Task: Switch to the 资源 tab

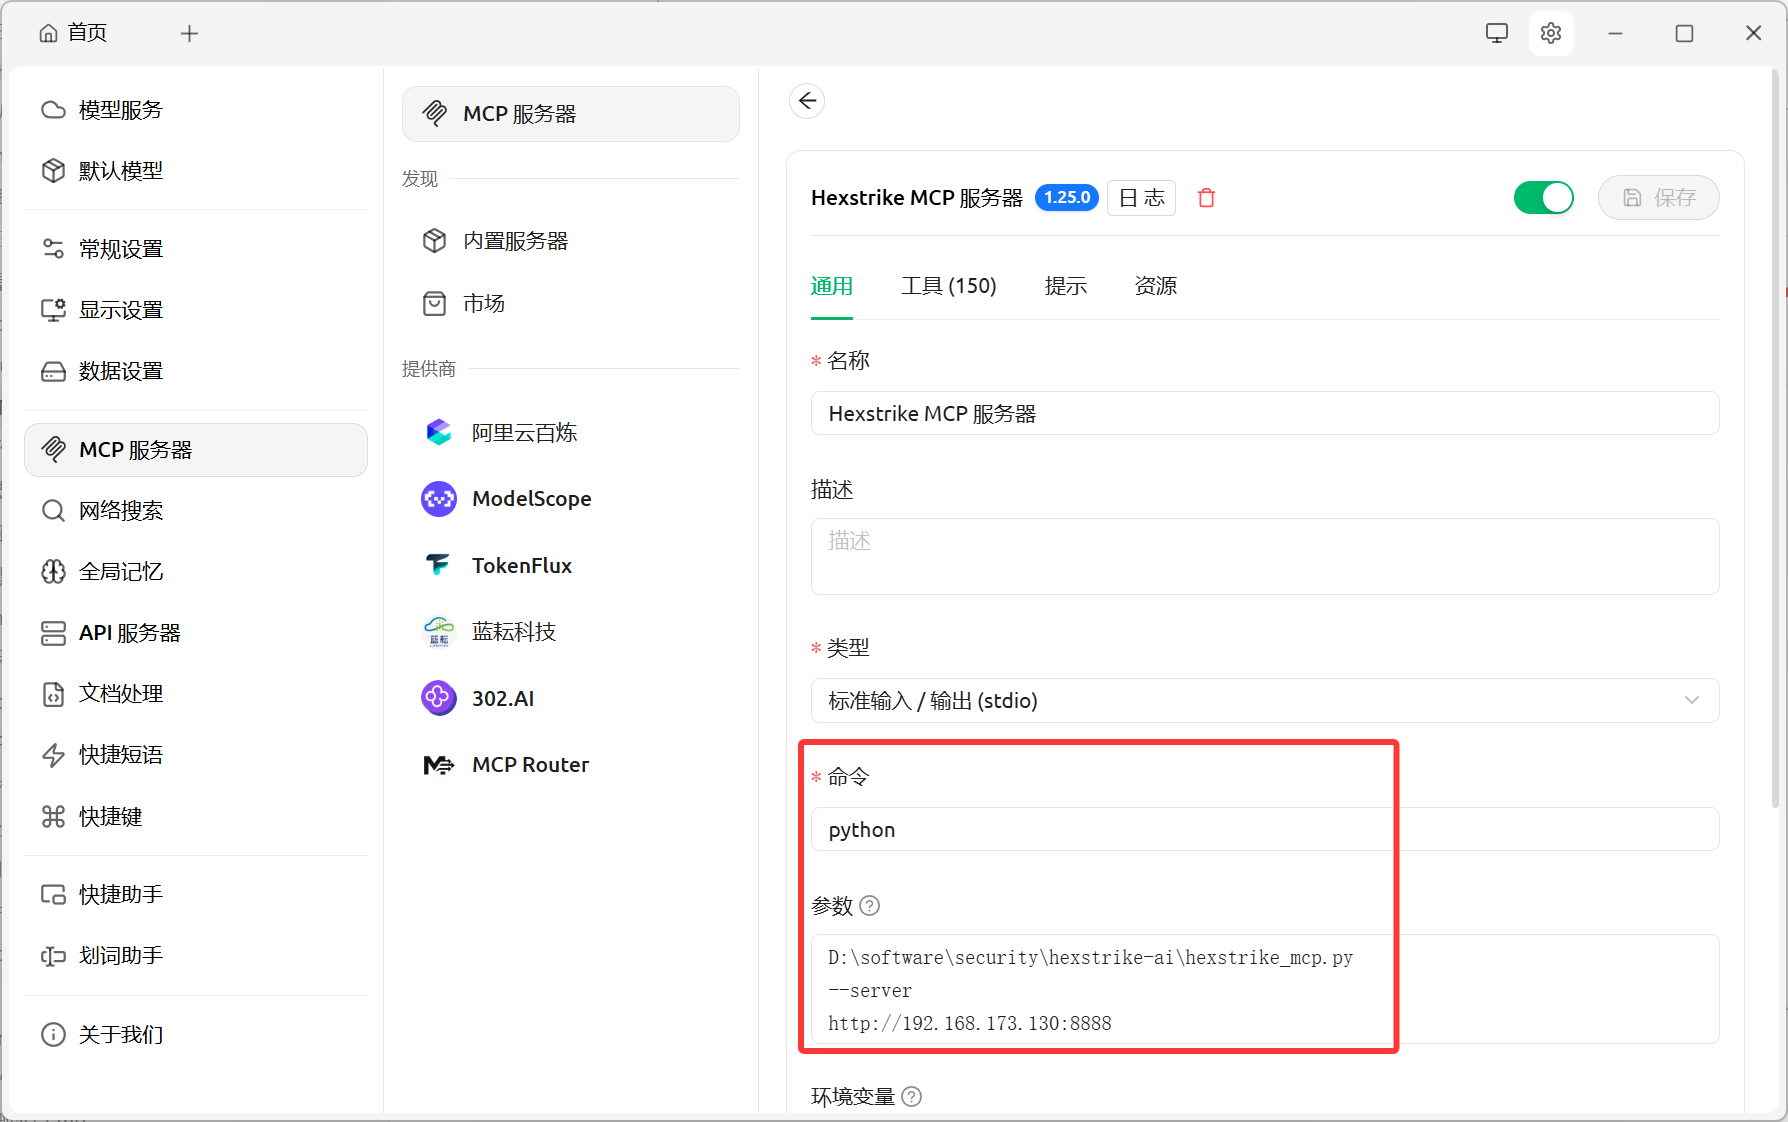Action: point(1155,286)
